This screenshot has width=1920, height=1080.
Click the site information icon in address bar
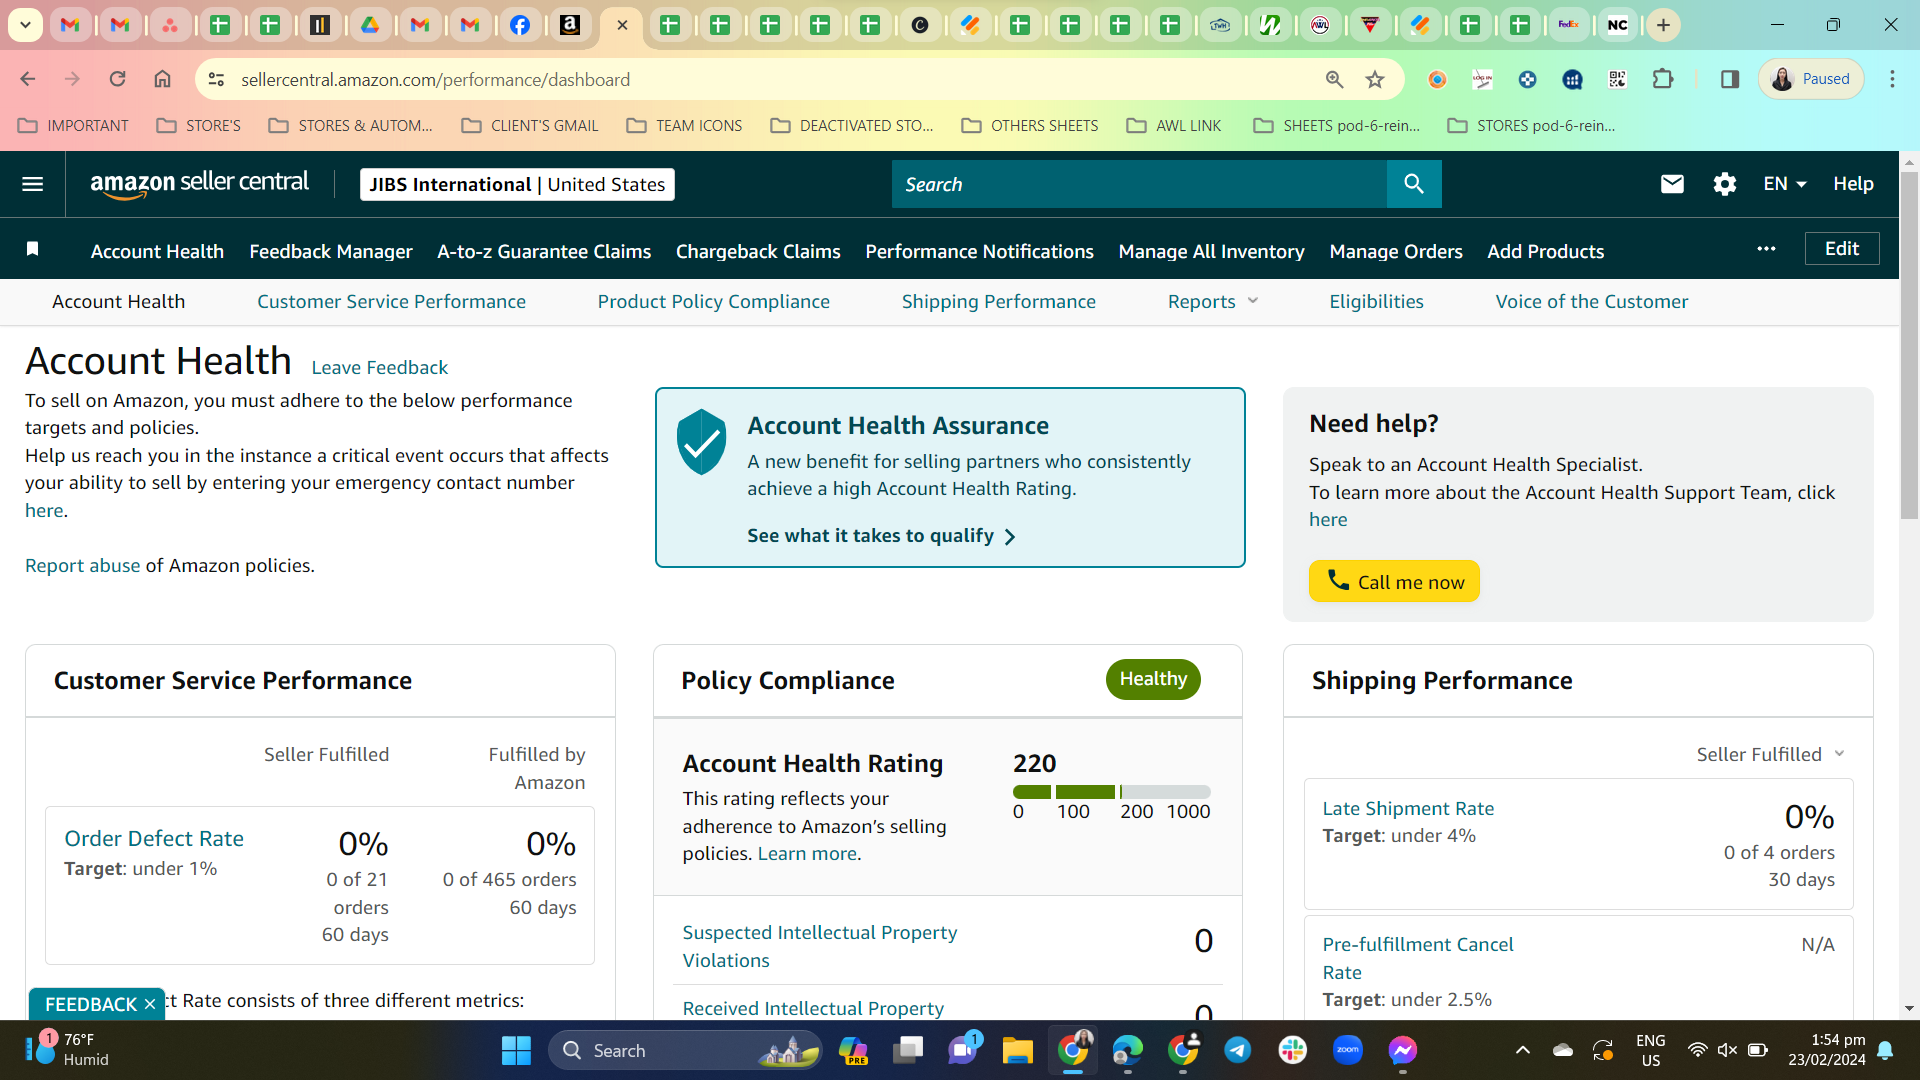pos(216,79)
